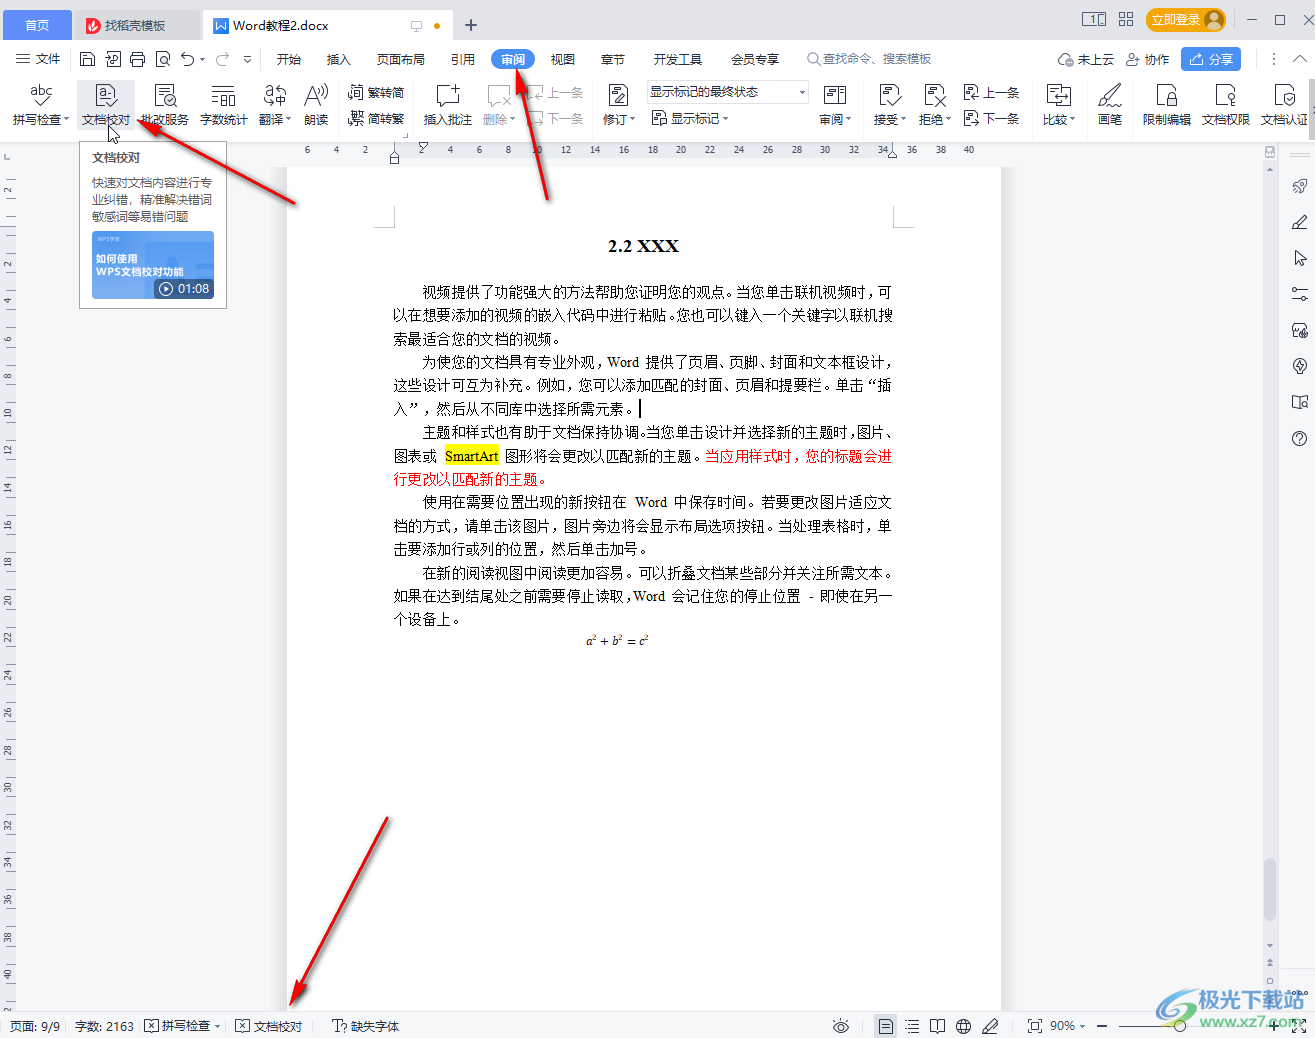Image resolution: width=1315 pixels, height=1038 pixels.
Task: Open the 文档校对 (Document Proofing) tool
Action: pos(105,104)
